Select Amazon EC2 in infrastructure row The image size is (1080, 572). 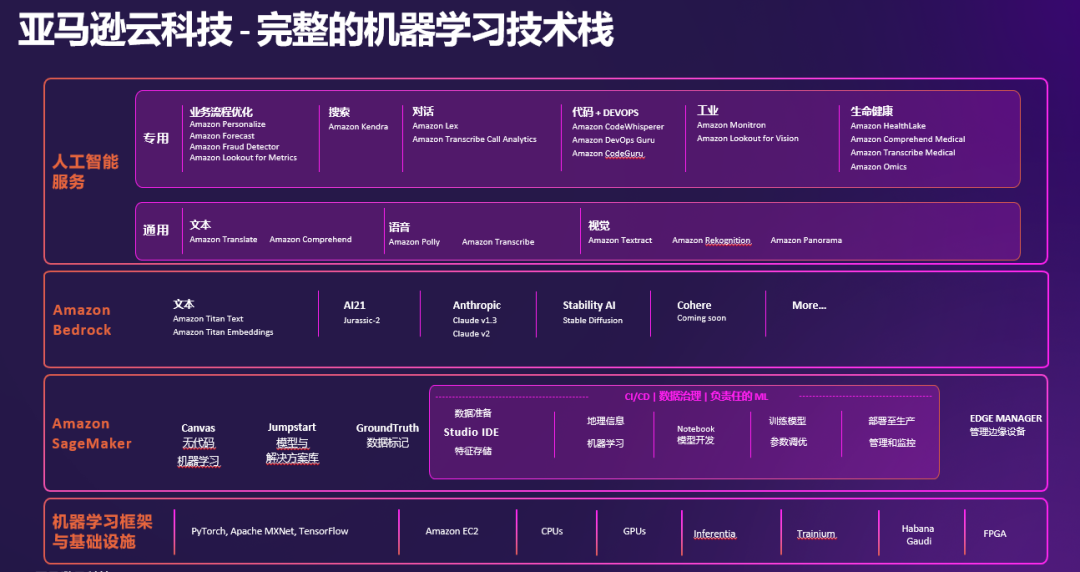pos(452,531)
